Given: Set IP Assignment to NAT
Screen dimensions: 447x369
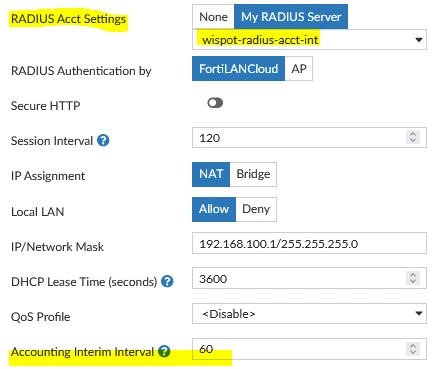Looking at the screenshot, I should 211,174.
